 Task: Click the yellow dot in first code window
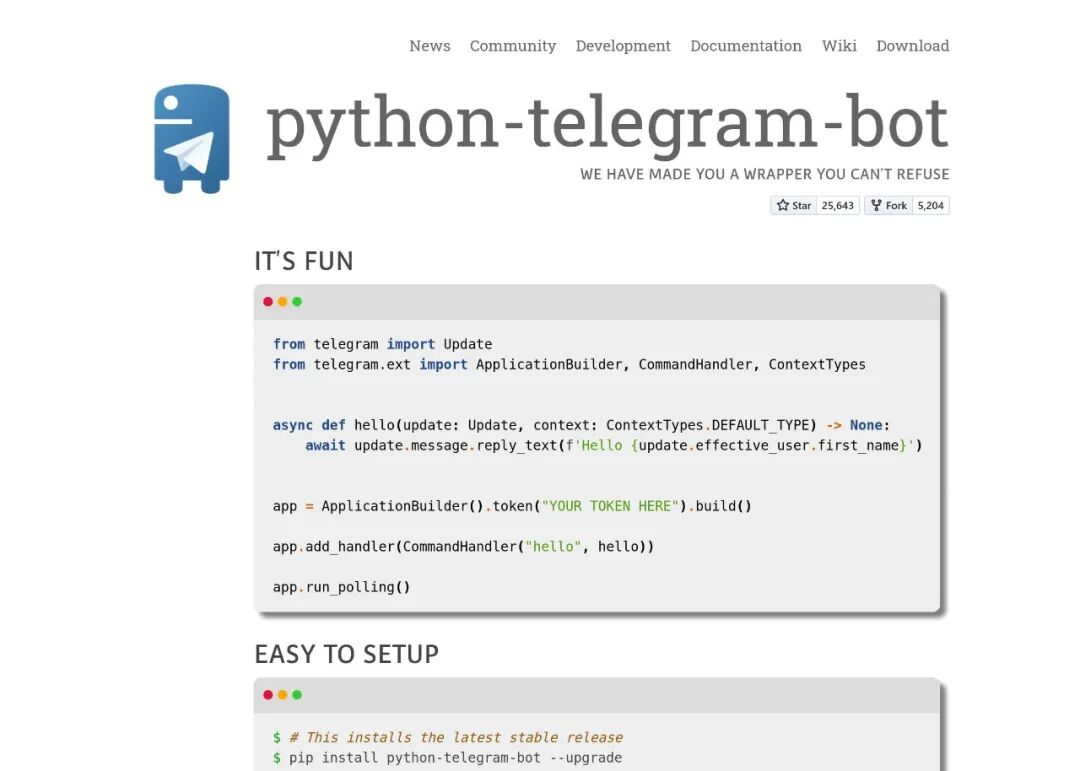282,302
